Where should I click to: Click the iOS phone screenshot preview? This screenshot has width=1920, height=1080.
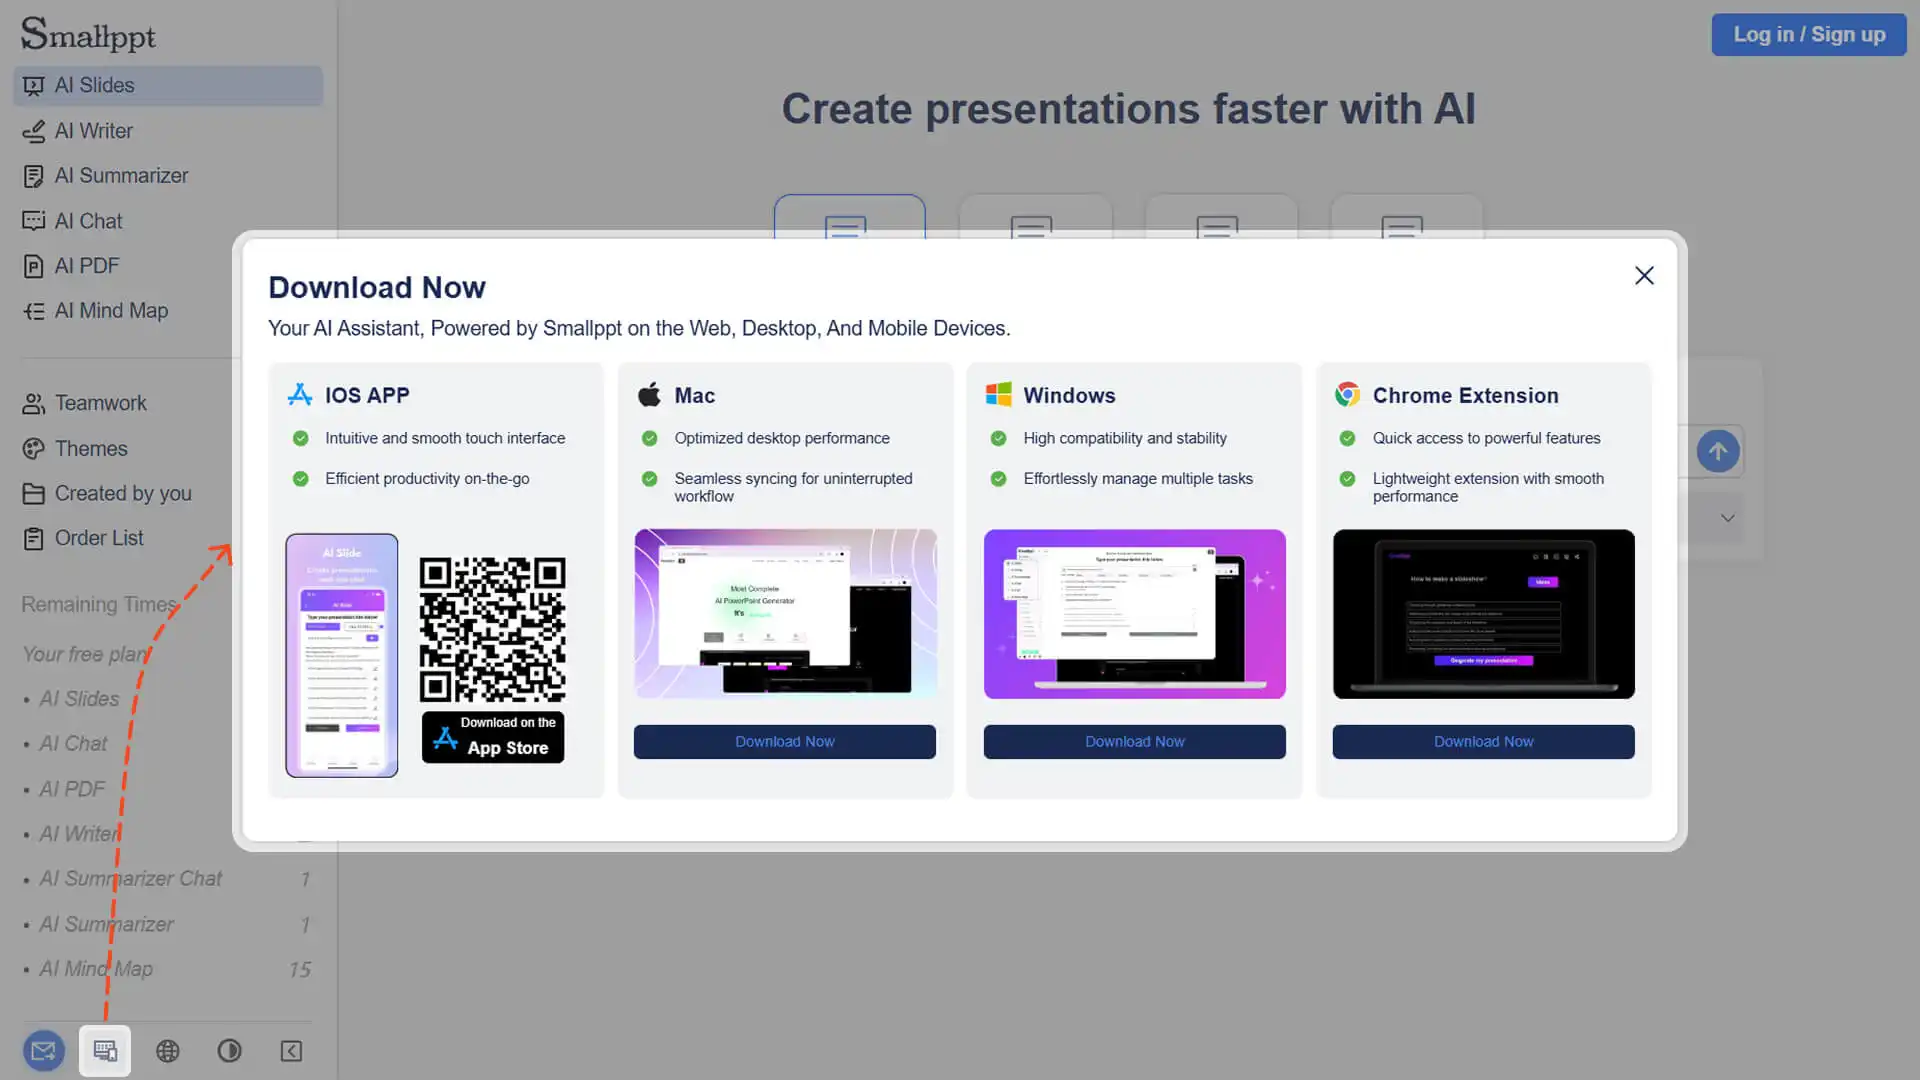point(342,655)
